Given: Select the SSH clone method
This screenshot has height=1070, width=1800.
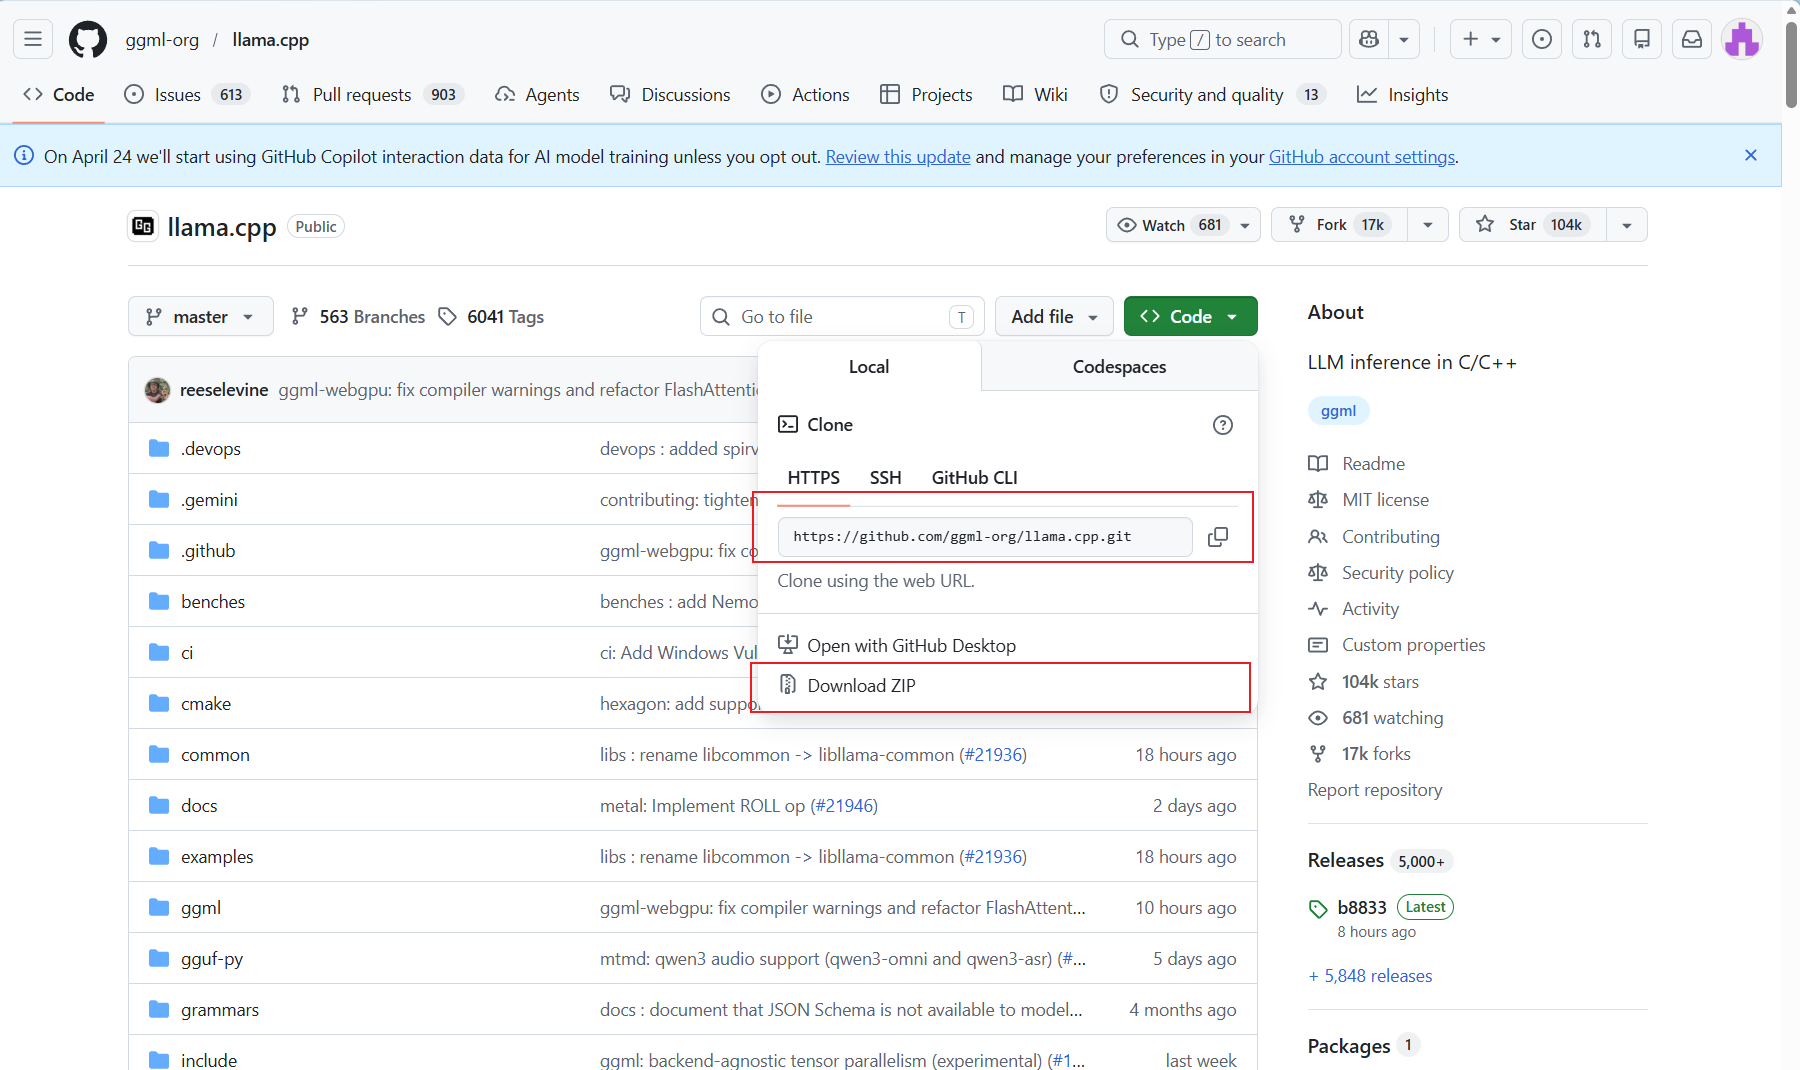Looking at the screenshot, I should [x=885, y=478].
